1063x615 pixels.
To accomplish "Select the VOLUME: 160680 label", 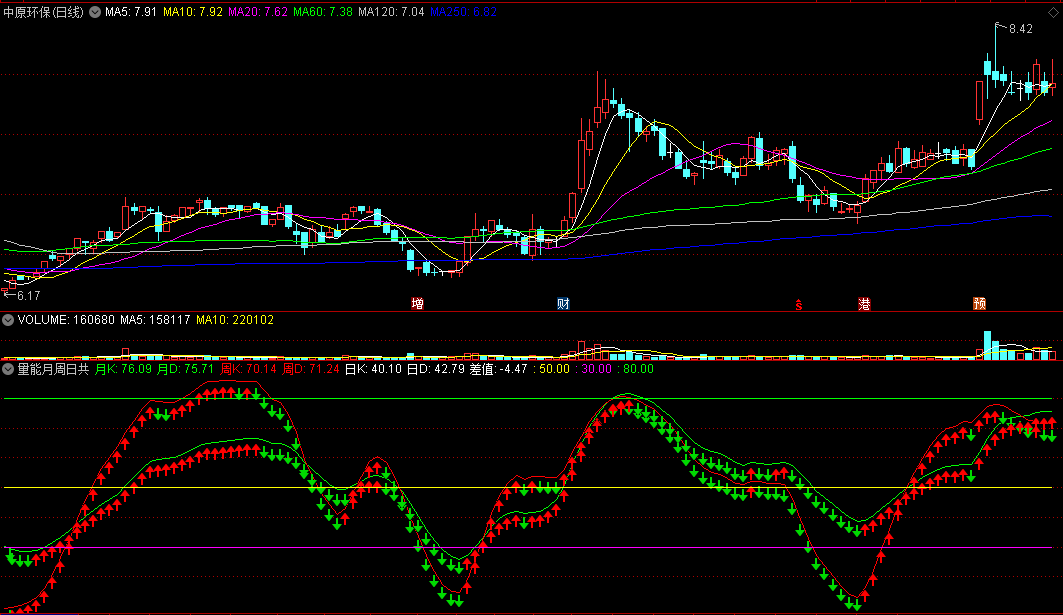I will [x=66, y=320].
